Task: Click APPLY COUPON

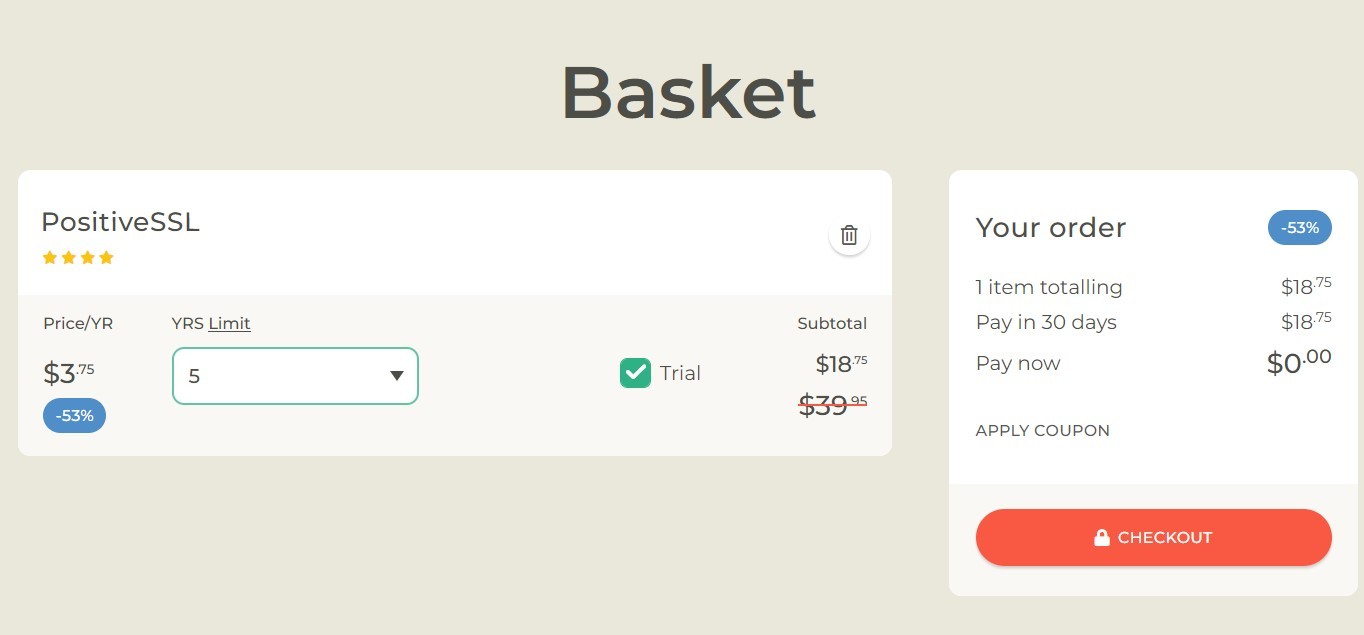Action: (x=1043, y=431)
